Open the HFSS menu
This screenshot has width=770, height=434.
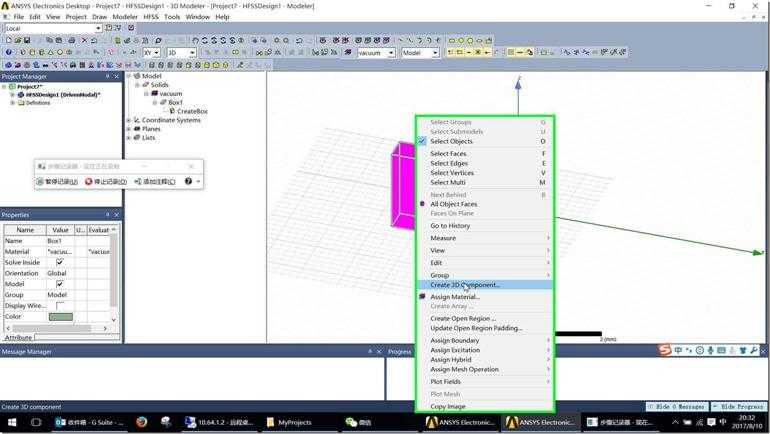(x=151, y=17)
